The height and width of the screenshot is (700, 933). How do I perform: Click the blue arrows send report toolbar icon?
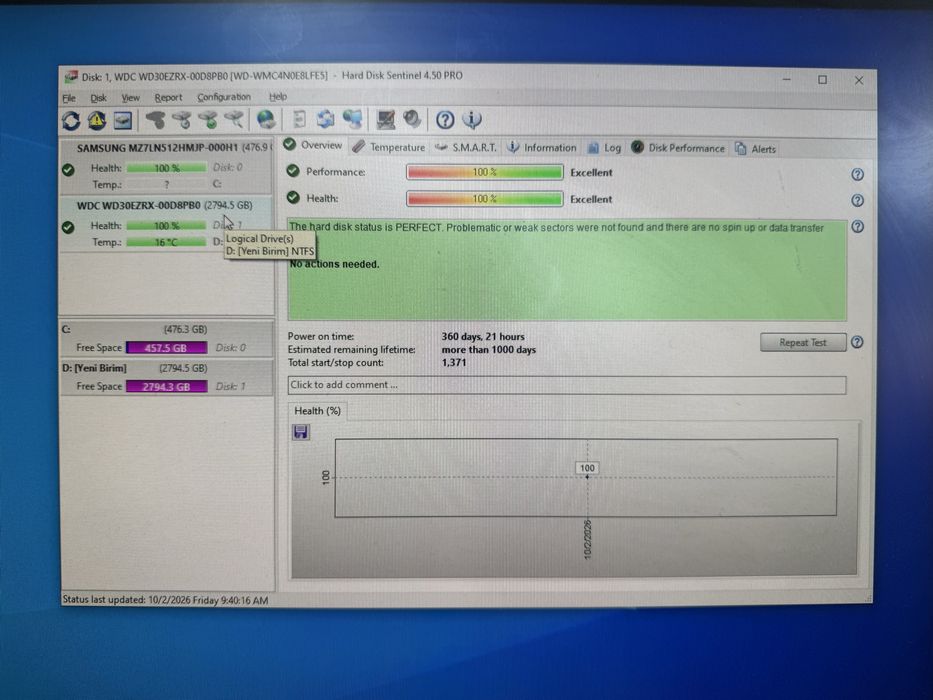click(x=325, y=120)
